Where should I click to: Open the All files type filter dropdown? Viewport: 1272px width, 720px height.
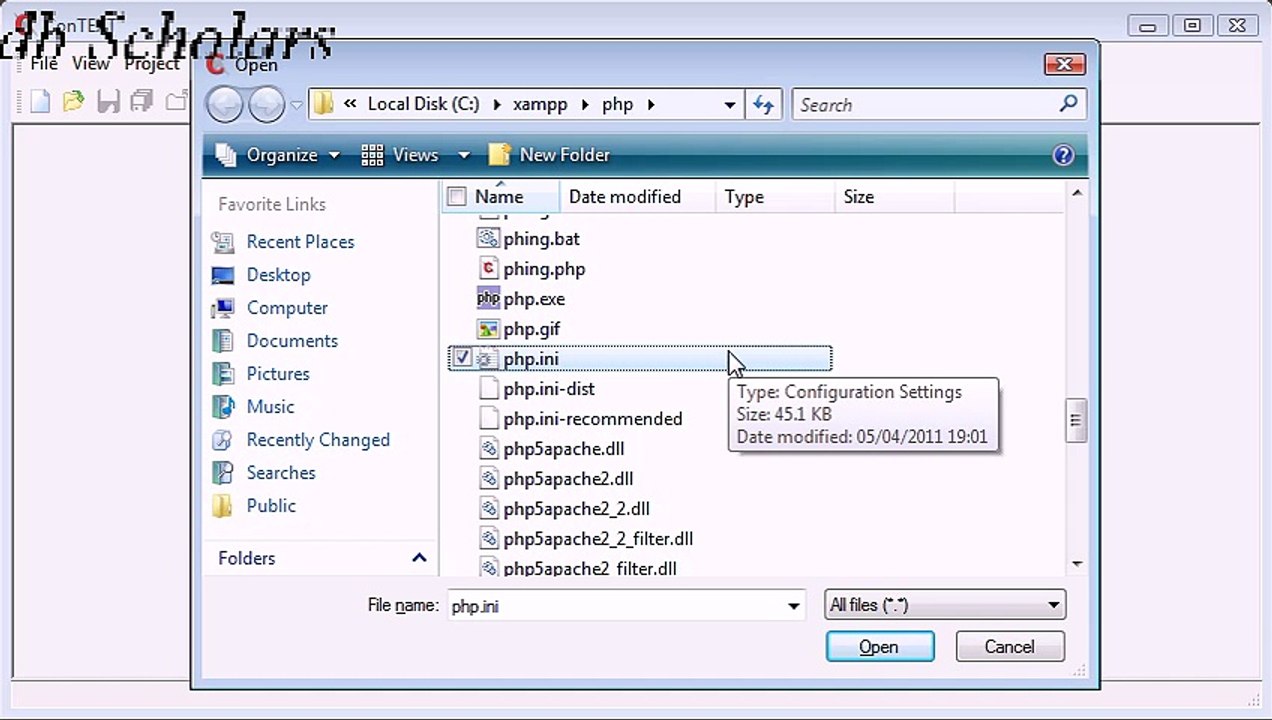point(945,605)
